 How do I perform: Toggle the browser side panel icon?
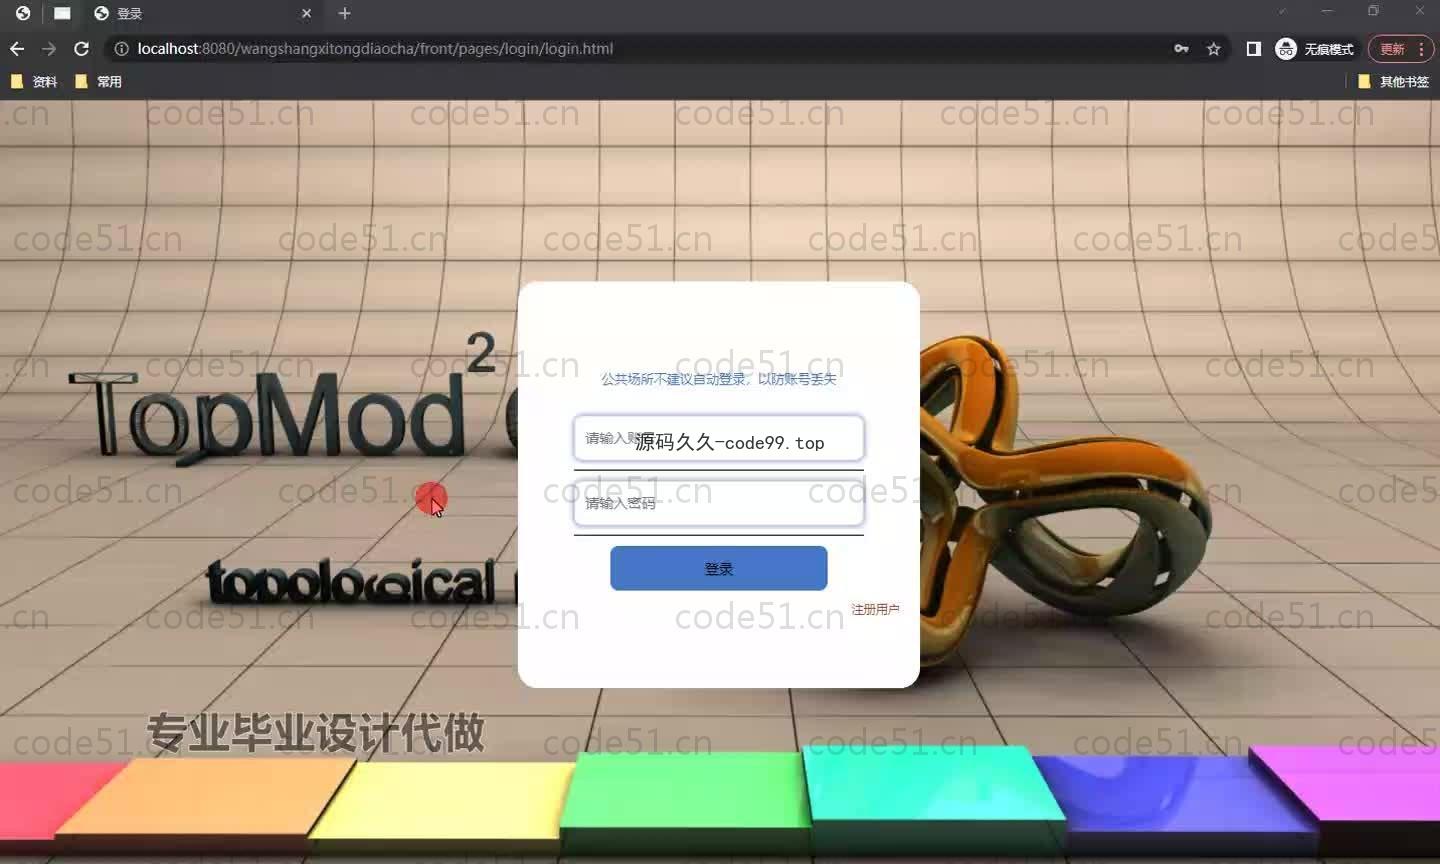(x=1253, y=48)
